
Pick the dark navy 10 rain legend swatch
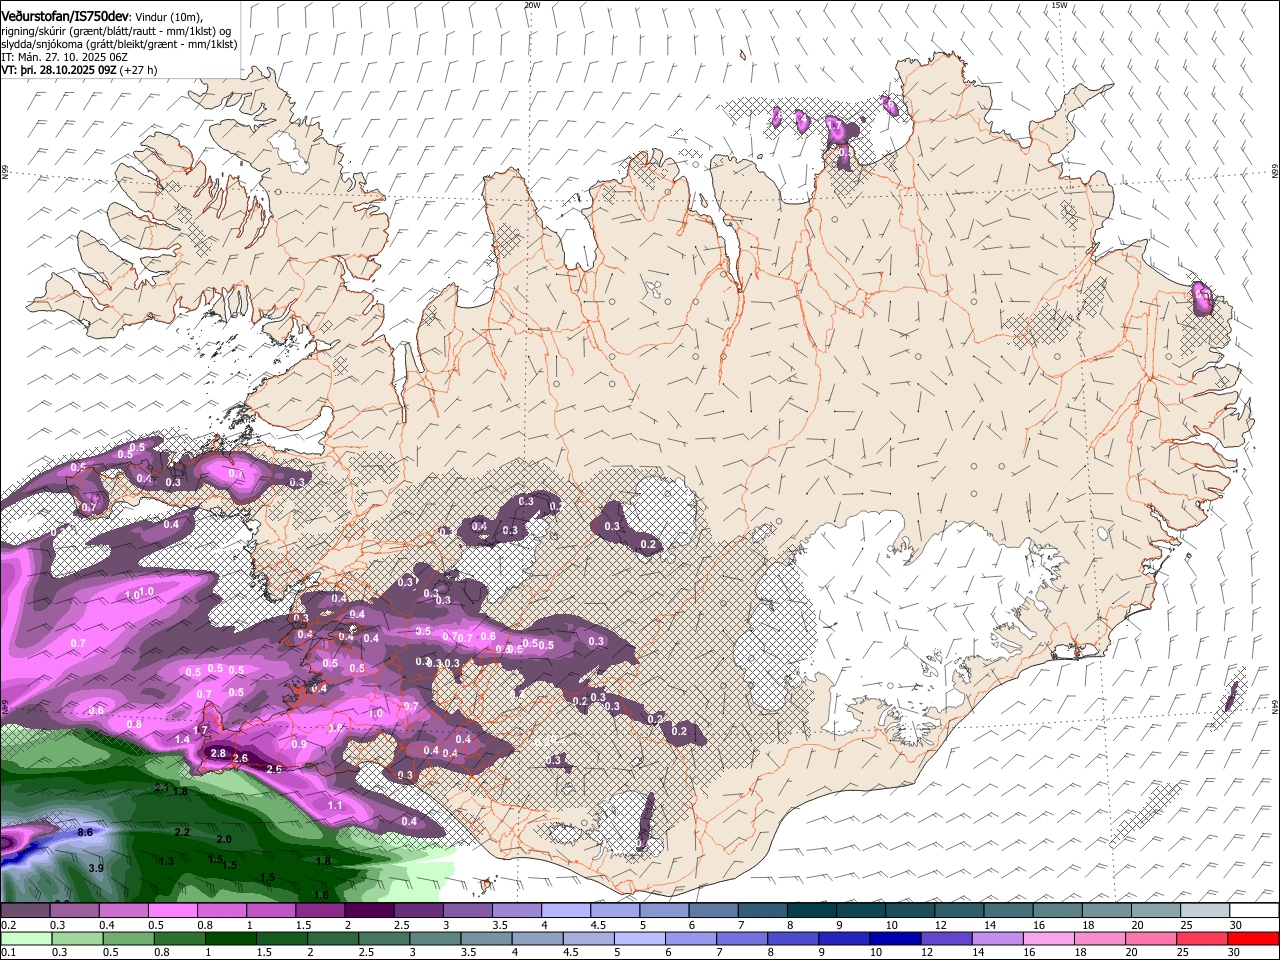click(x=894, y=939)
